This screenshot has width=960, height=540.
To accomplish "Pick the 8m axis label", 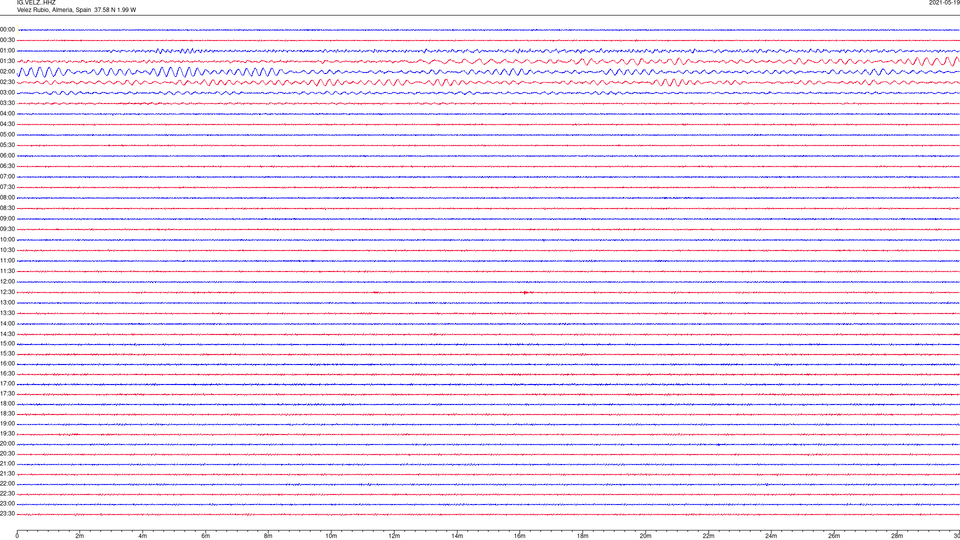I will pyautogui.click(x=268, y=536).
